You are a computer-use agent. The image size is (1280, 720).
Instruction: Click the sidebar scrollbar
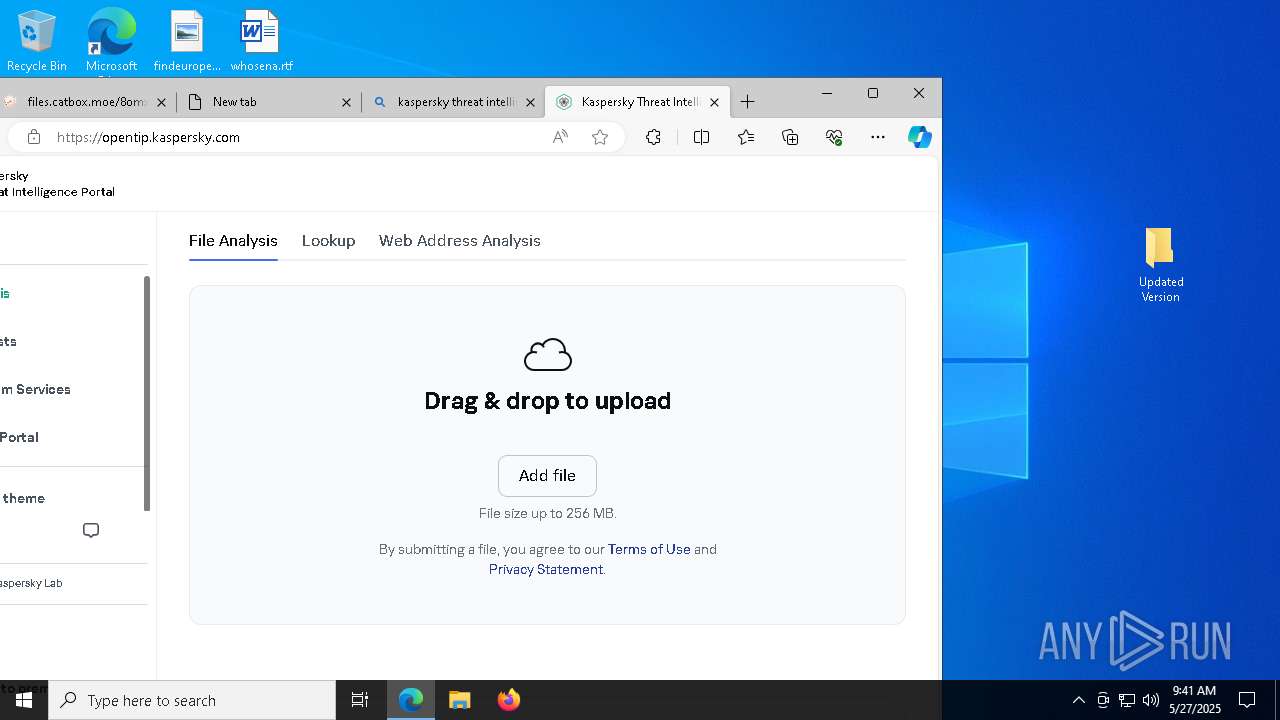tap(147, 394)
